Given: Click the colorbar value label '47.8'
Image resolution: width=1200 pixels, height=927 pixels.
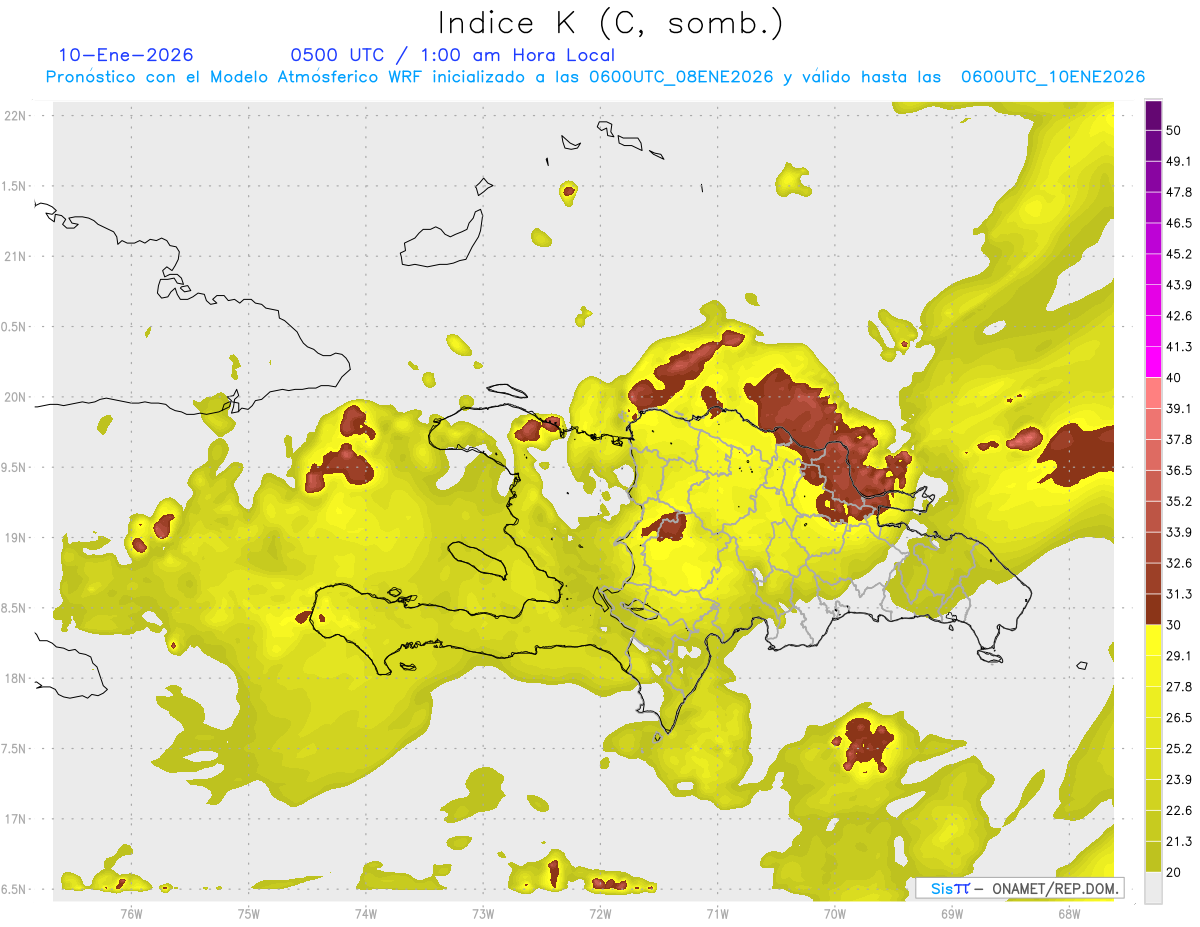Looking at the screenshot, I should (1179, 192).
